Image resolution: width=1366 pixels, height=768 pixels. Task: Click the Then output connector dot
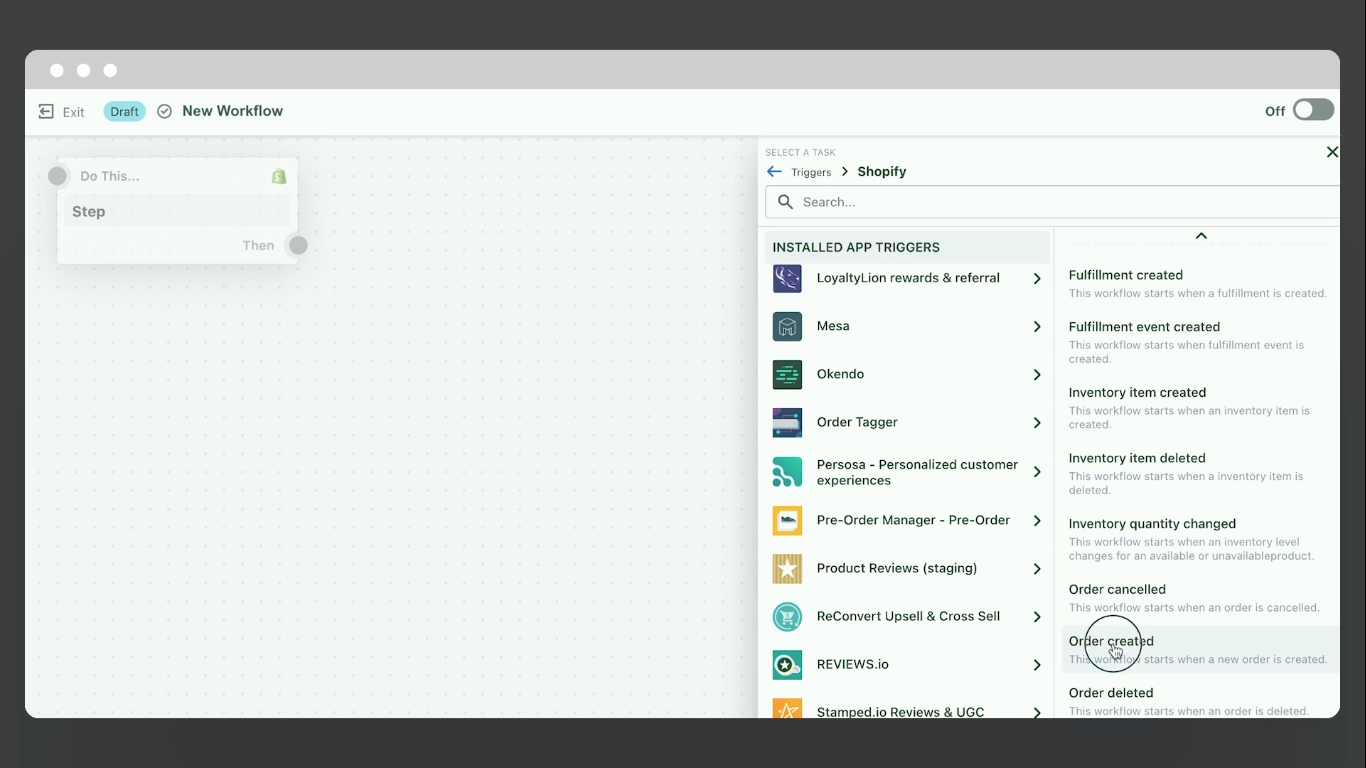[298, 245]
